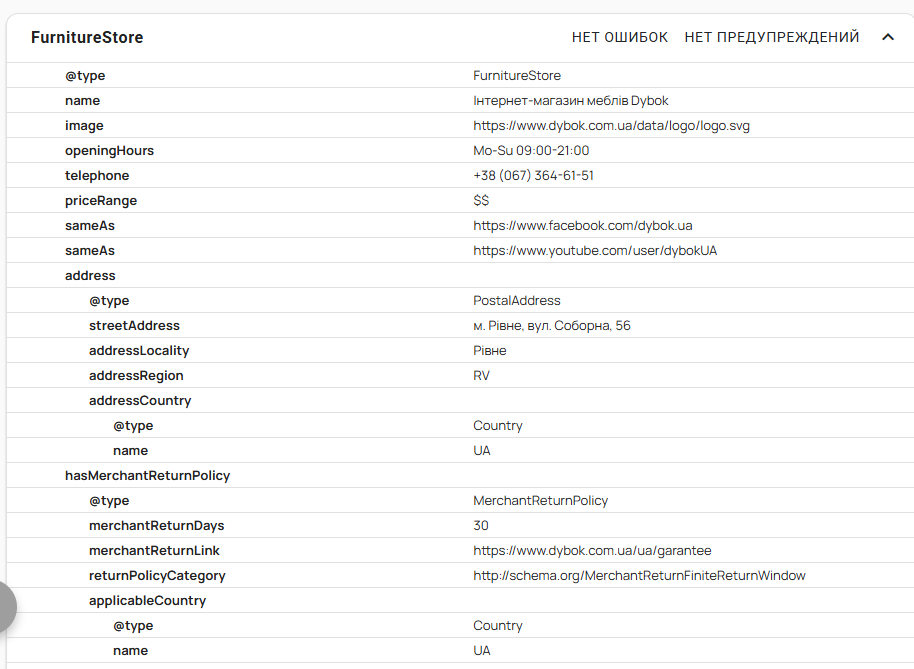Image resolution: width=914 pixels, height=669 pixels.
Task: Select the streetAddress row
Action: (x=460, y=326)
